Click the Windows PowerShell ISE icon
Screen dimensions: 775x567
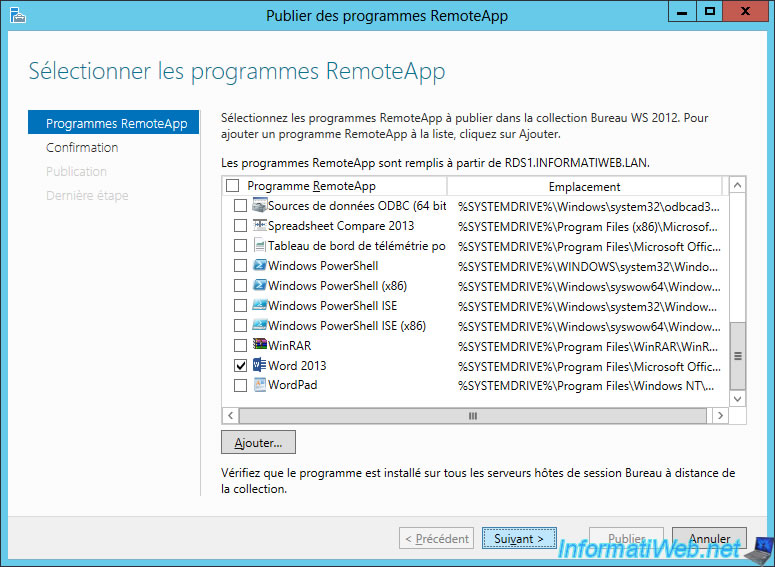[260, 306]
